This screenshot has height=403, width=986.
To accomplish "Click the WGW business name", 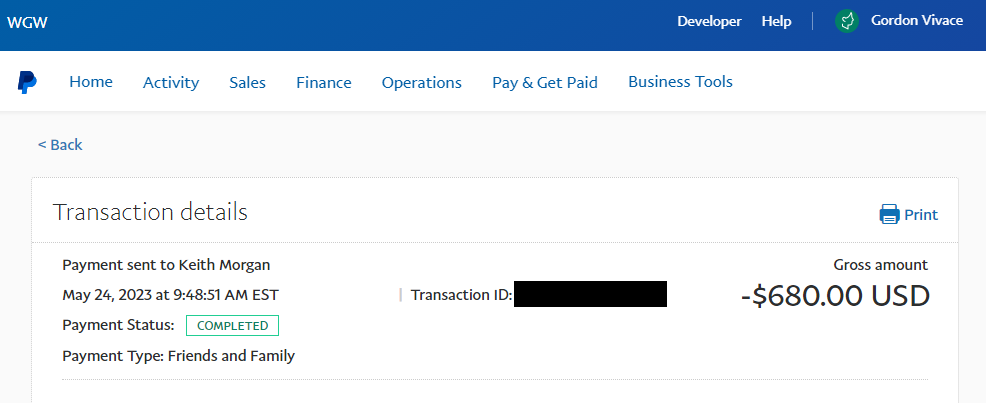I will (28, 23).
